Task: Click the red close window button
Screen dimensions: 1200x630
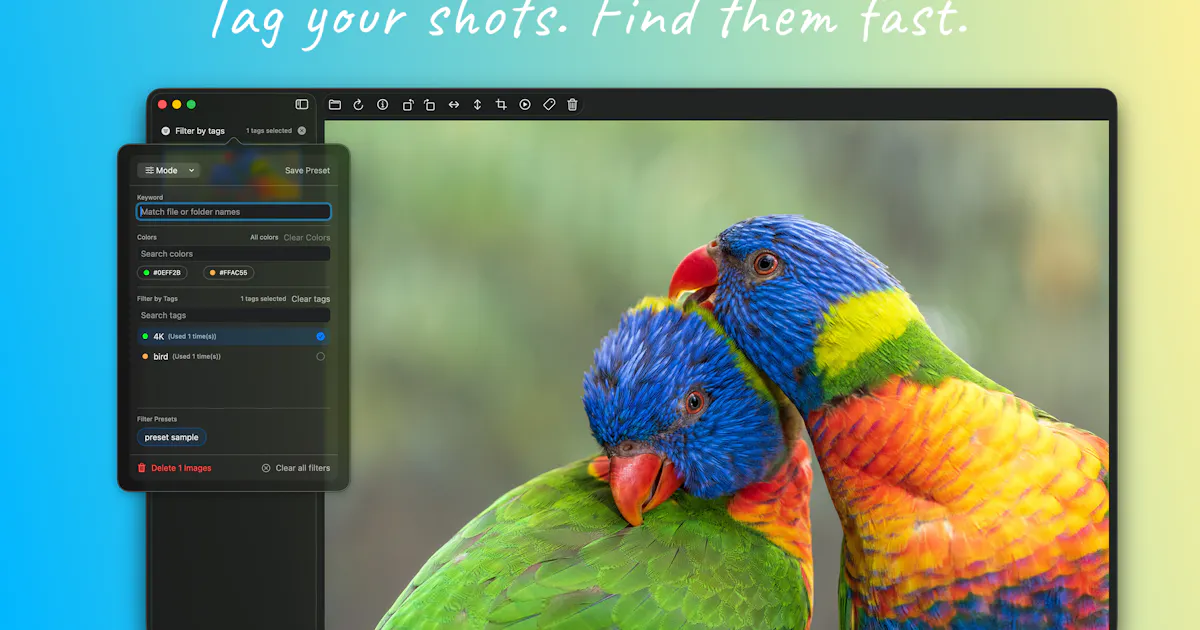Action: point(163,104)
